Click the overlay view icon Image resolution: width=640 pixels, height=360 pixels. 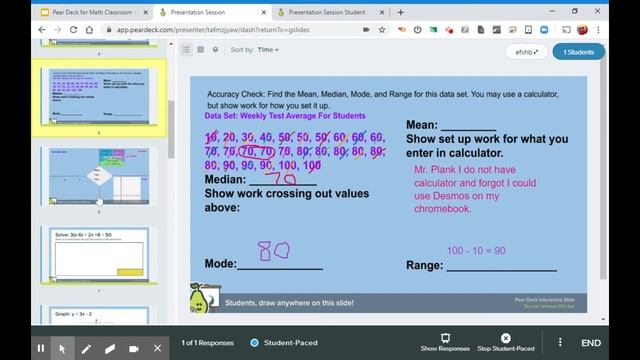click(215, 49)
